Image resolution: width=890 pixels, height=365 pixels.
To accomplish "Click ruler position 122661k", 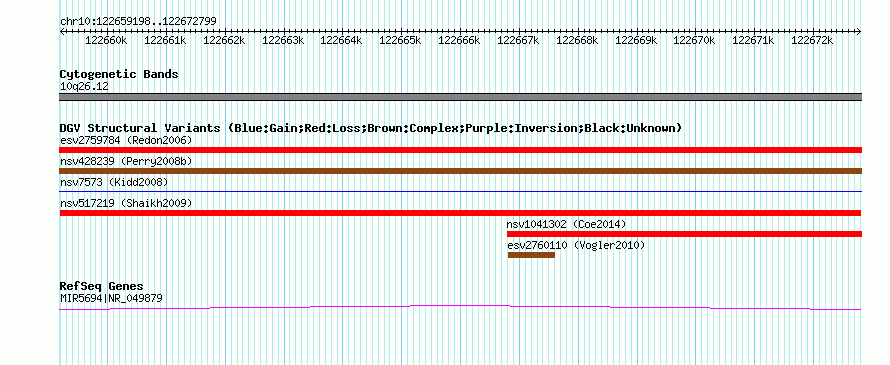I will coord(165,40).
